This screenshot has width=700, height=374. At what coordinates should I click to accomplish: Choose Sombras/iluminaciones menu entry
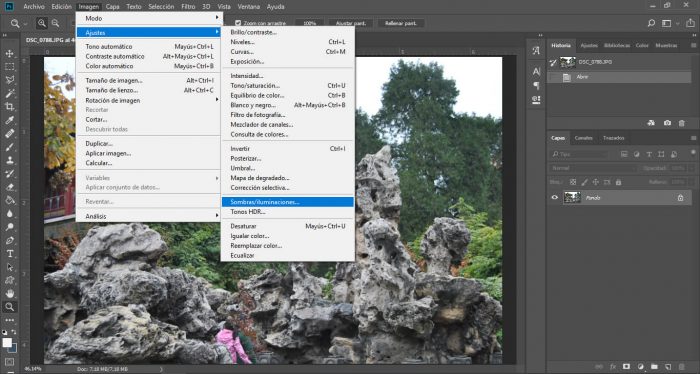point(288,202)
